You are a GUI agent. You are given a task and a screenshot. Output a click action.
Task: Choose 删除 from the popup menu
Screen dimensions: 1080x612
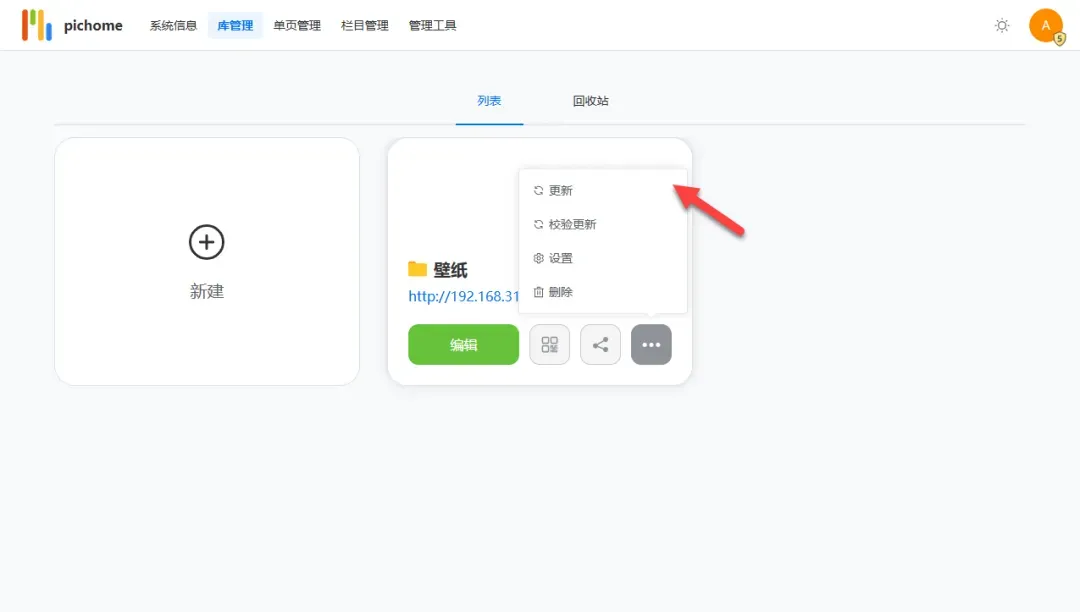[603, 292]
